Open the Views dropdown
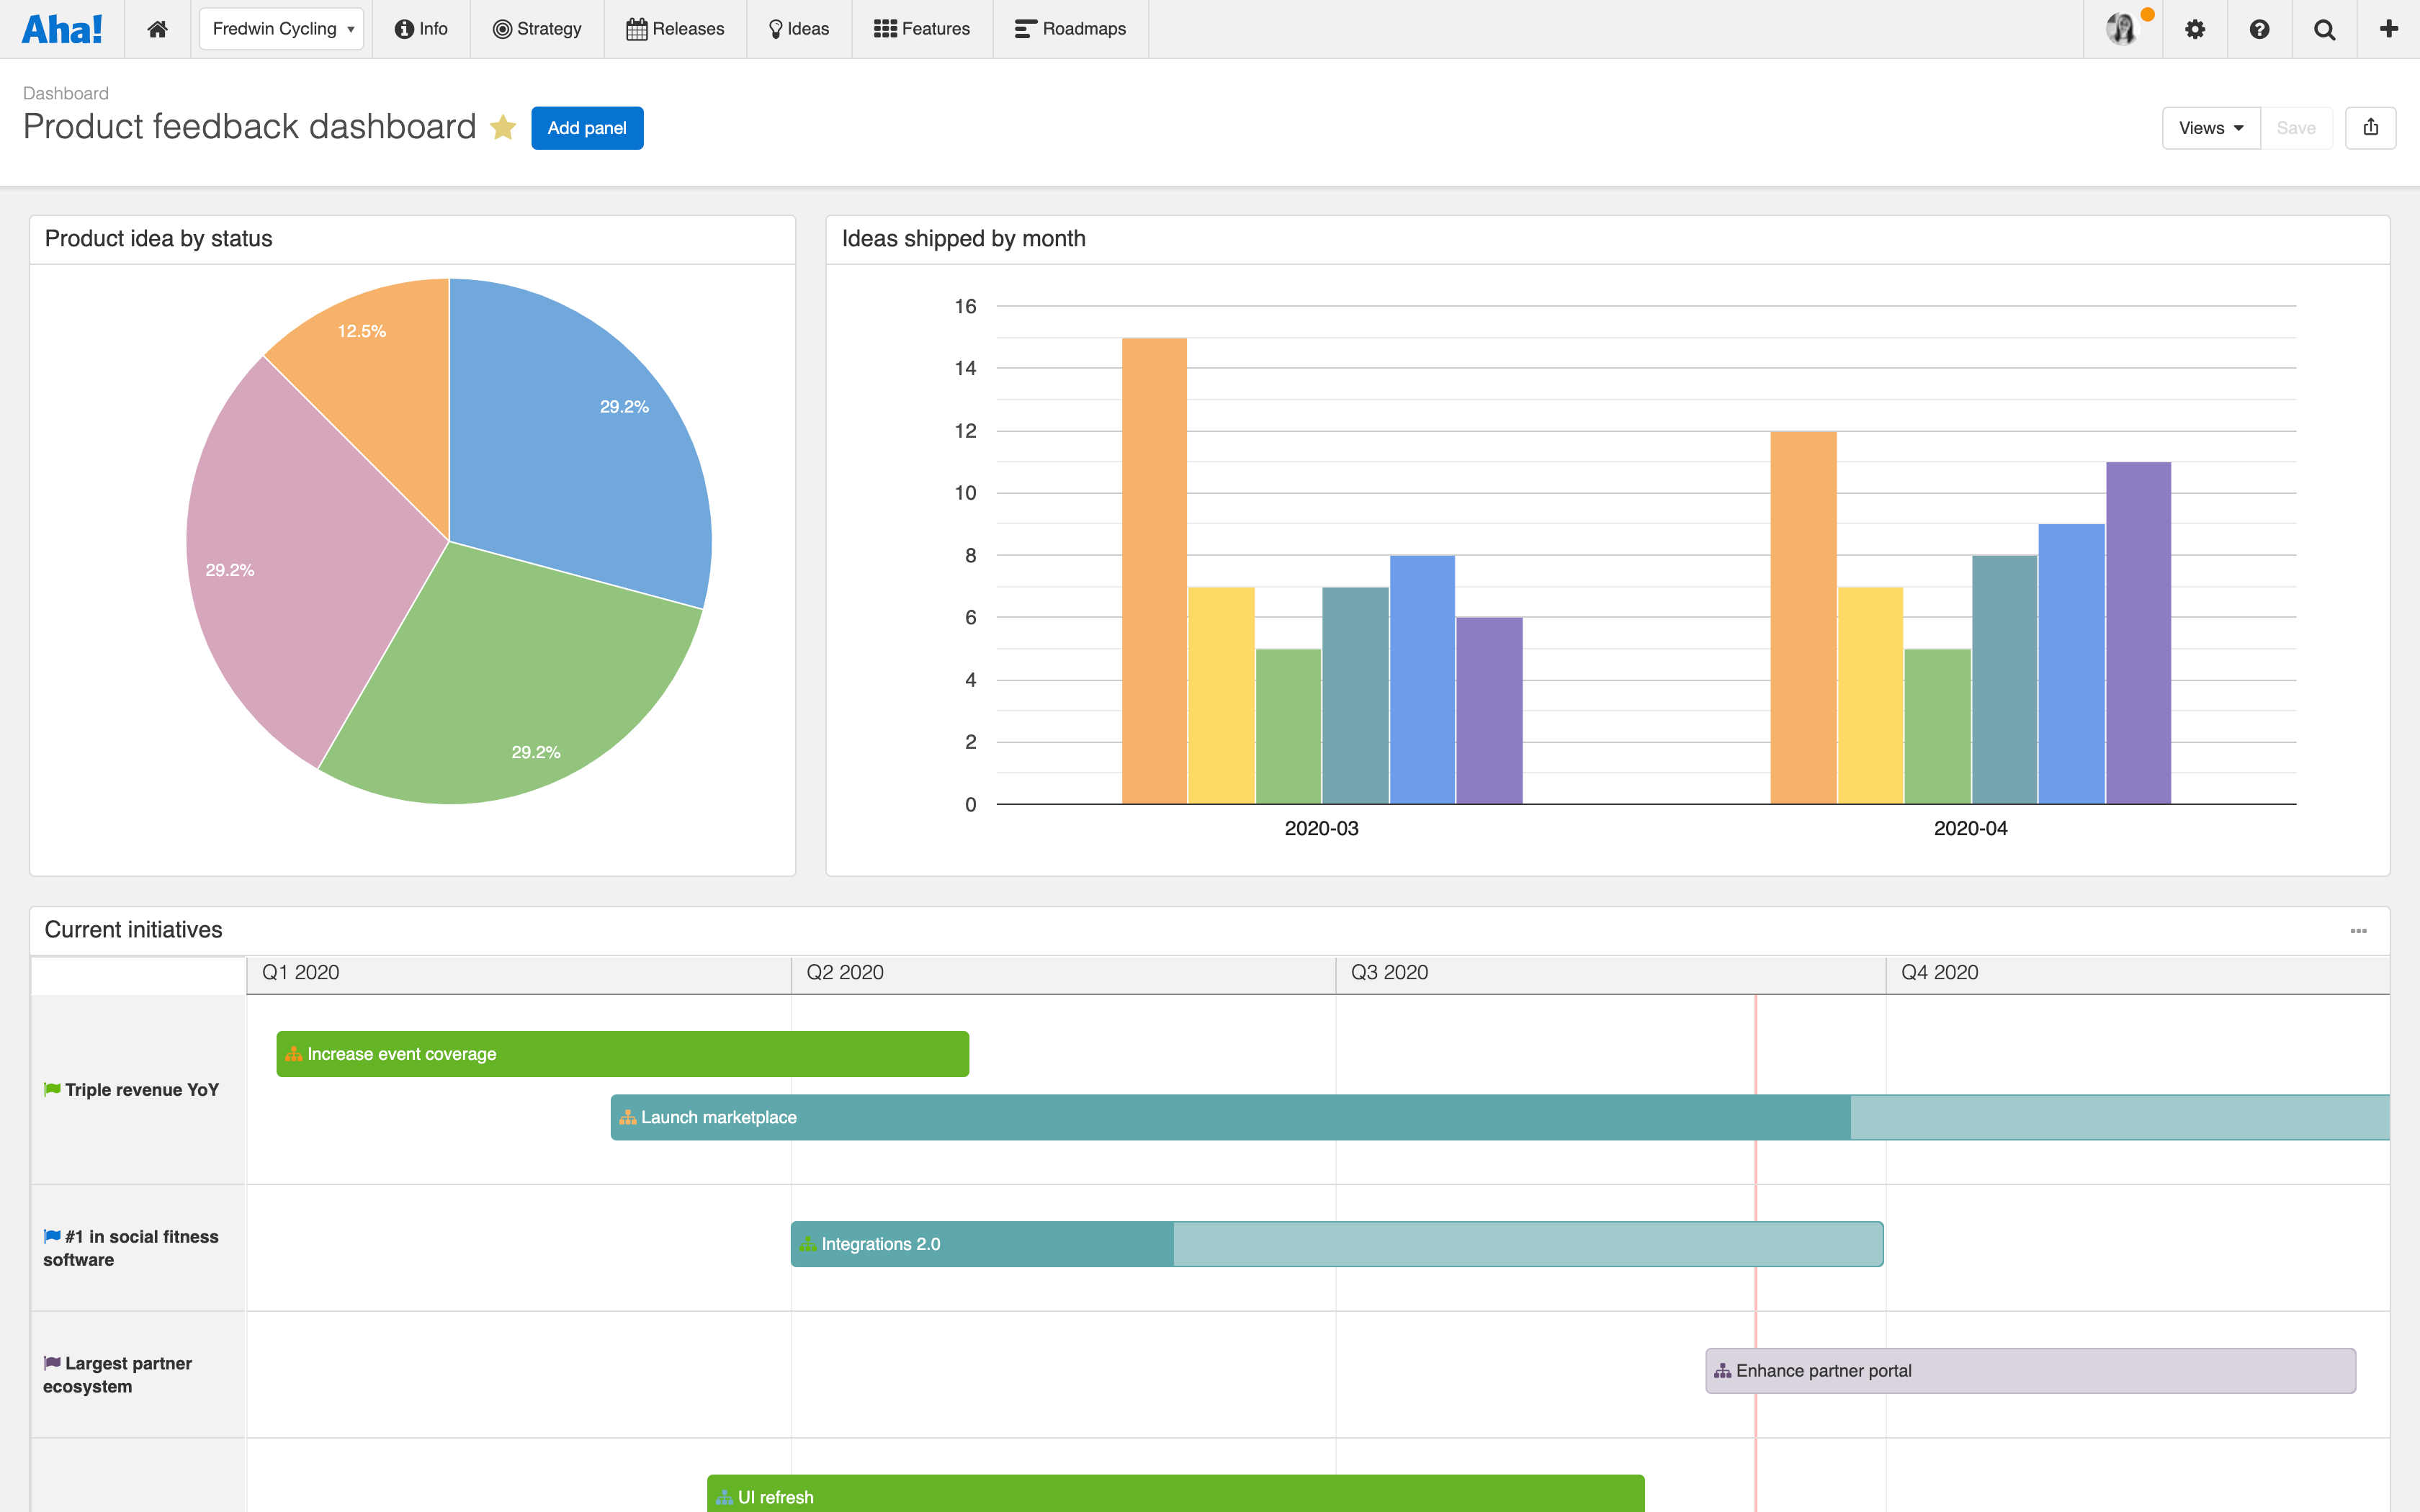2420x1512 pixels. click(x=2211, y=127)
